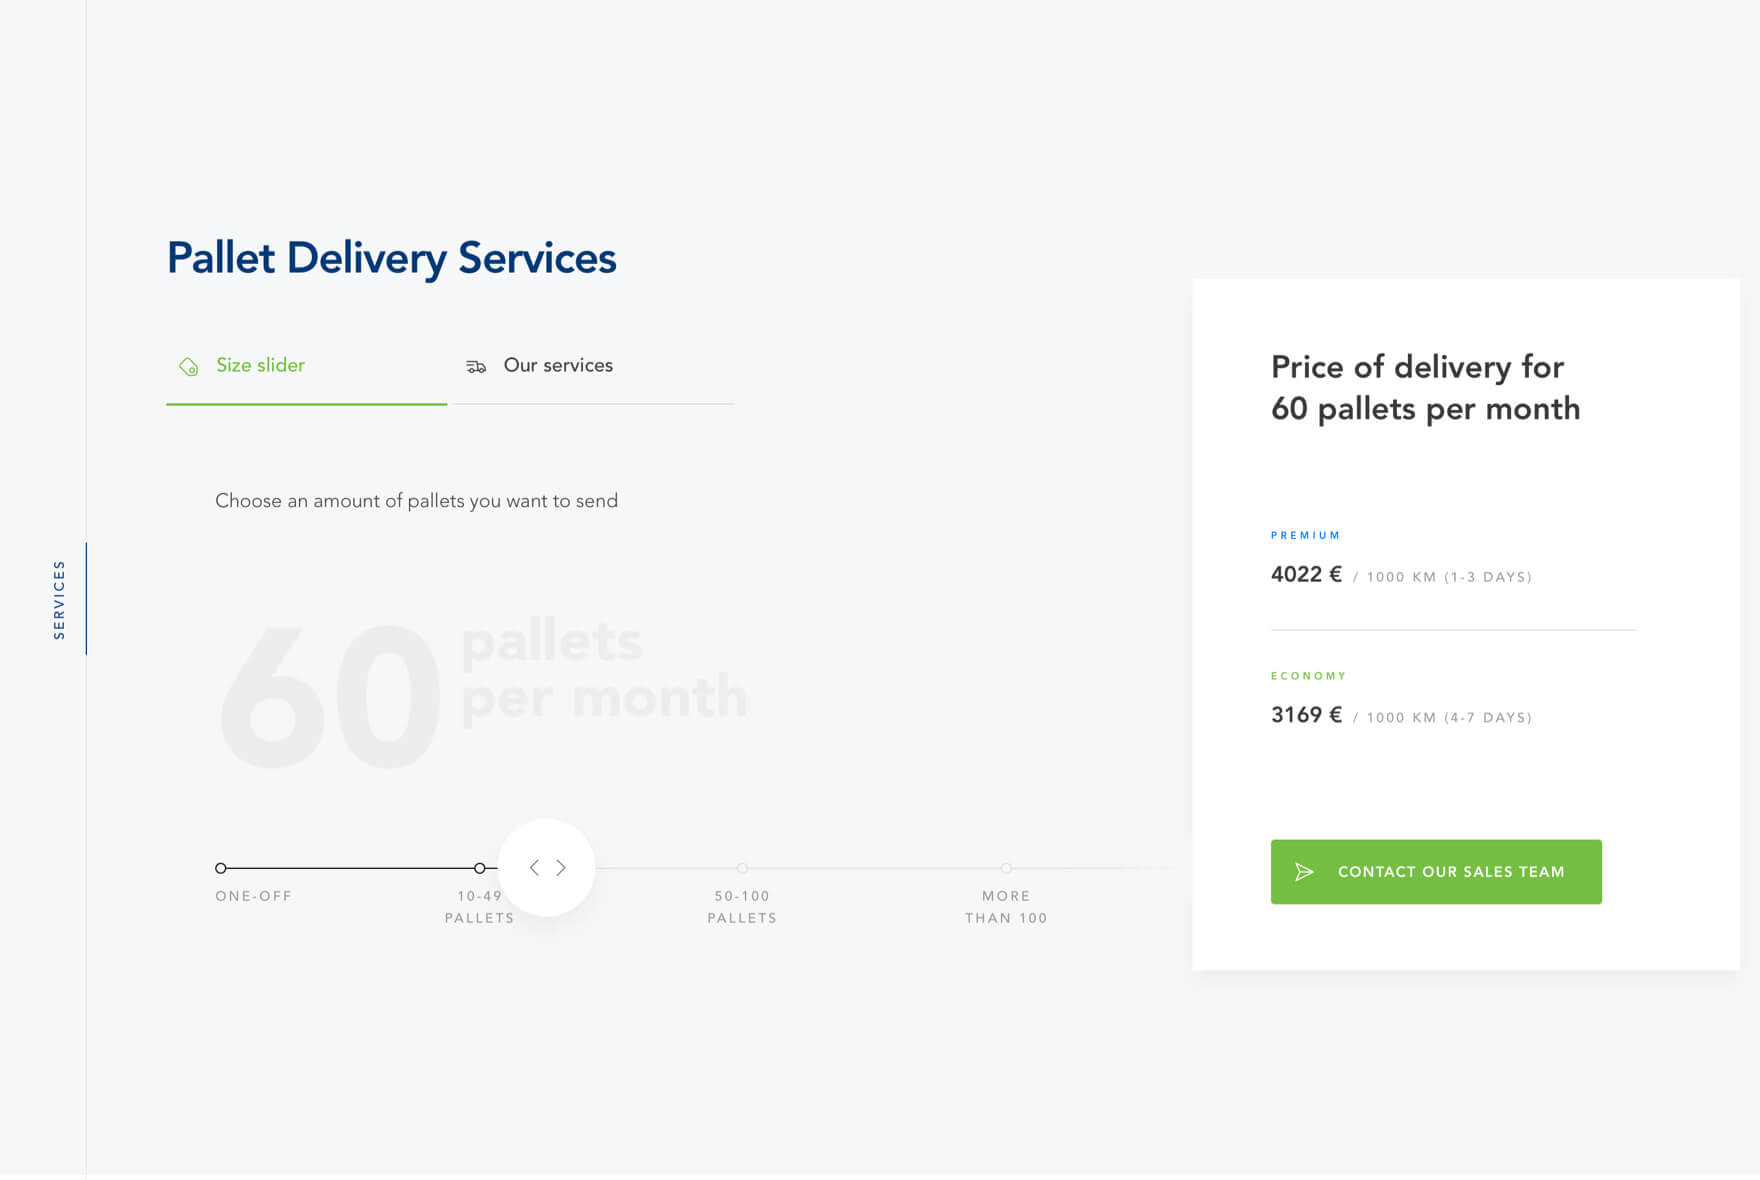
Task: Click the truck icon beside Our services
Action: (x=476, y=367)
